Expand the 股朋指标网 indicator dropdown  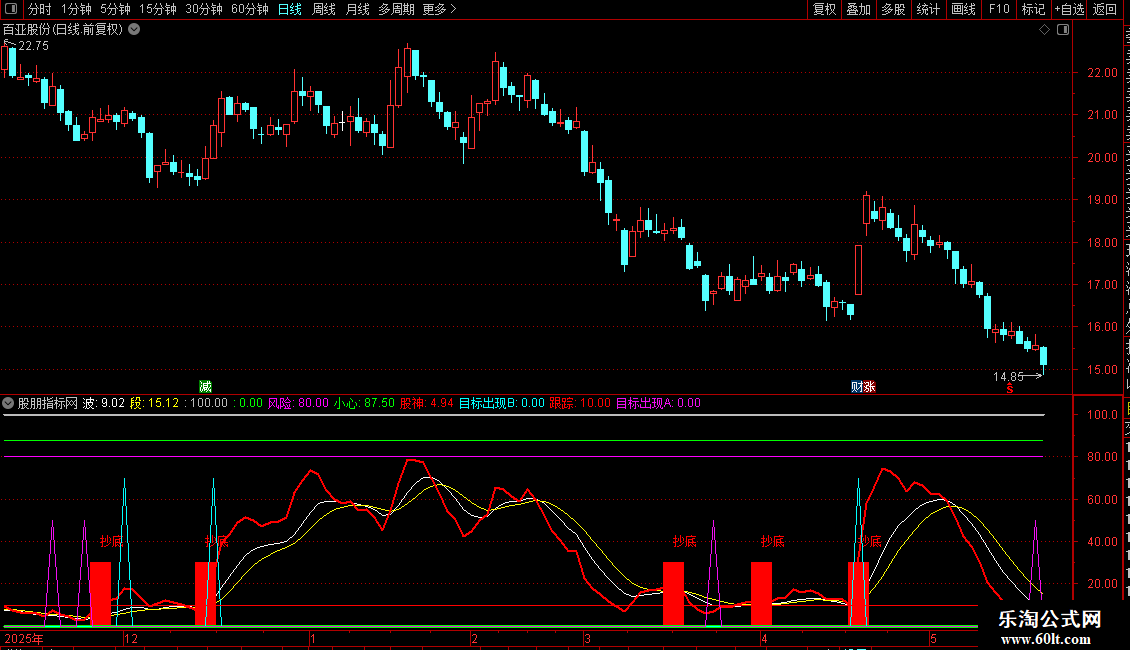8,404
